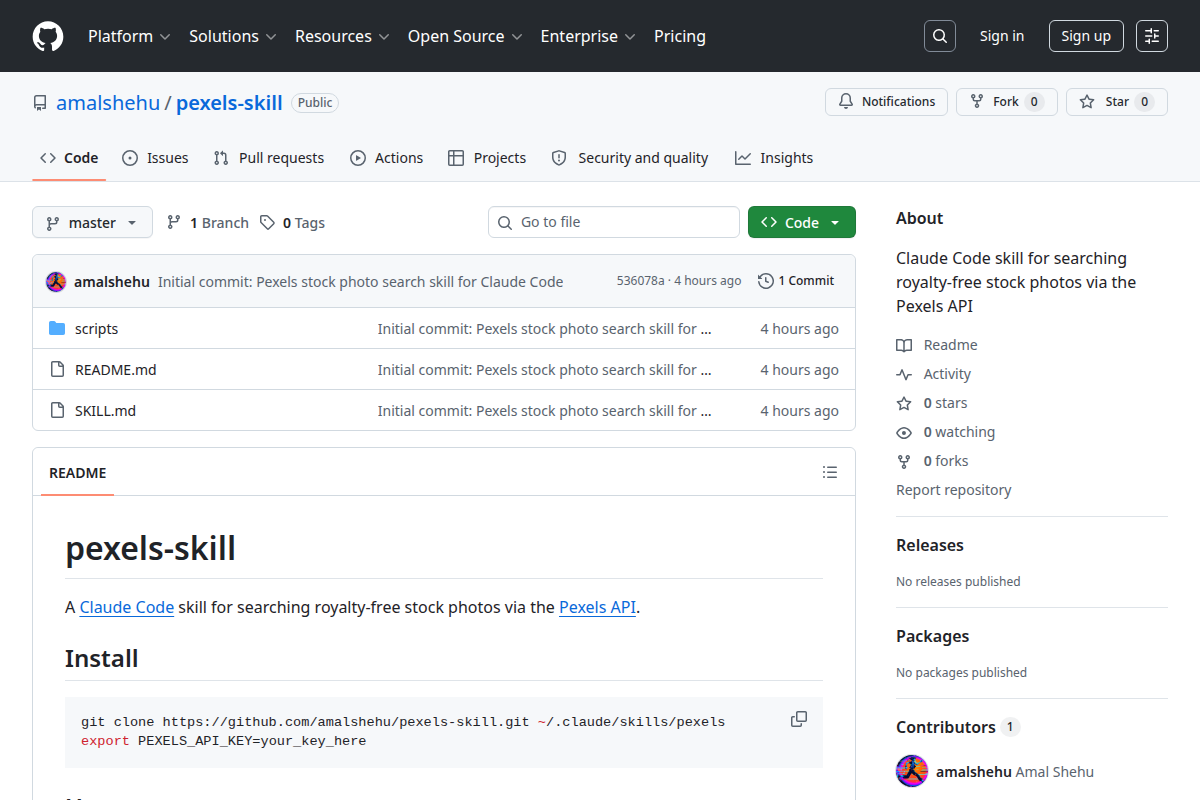Fork this repository
This screenshot has width=1200, height=800.
(1007, 102)
